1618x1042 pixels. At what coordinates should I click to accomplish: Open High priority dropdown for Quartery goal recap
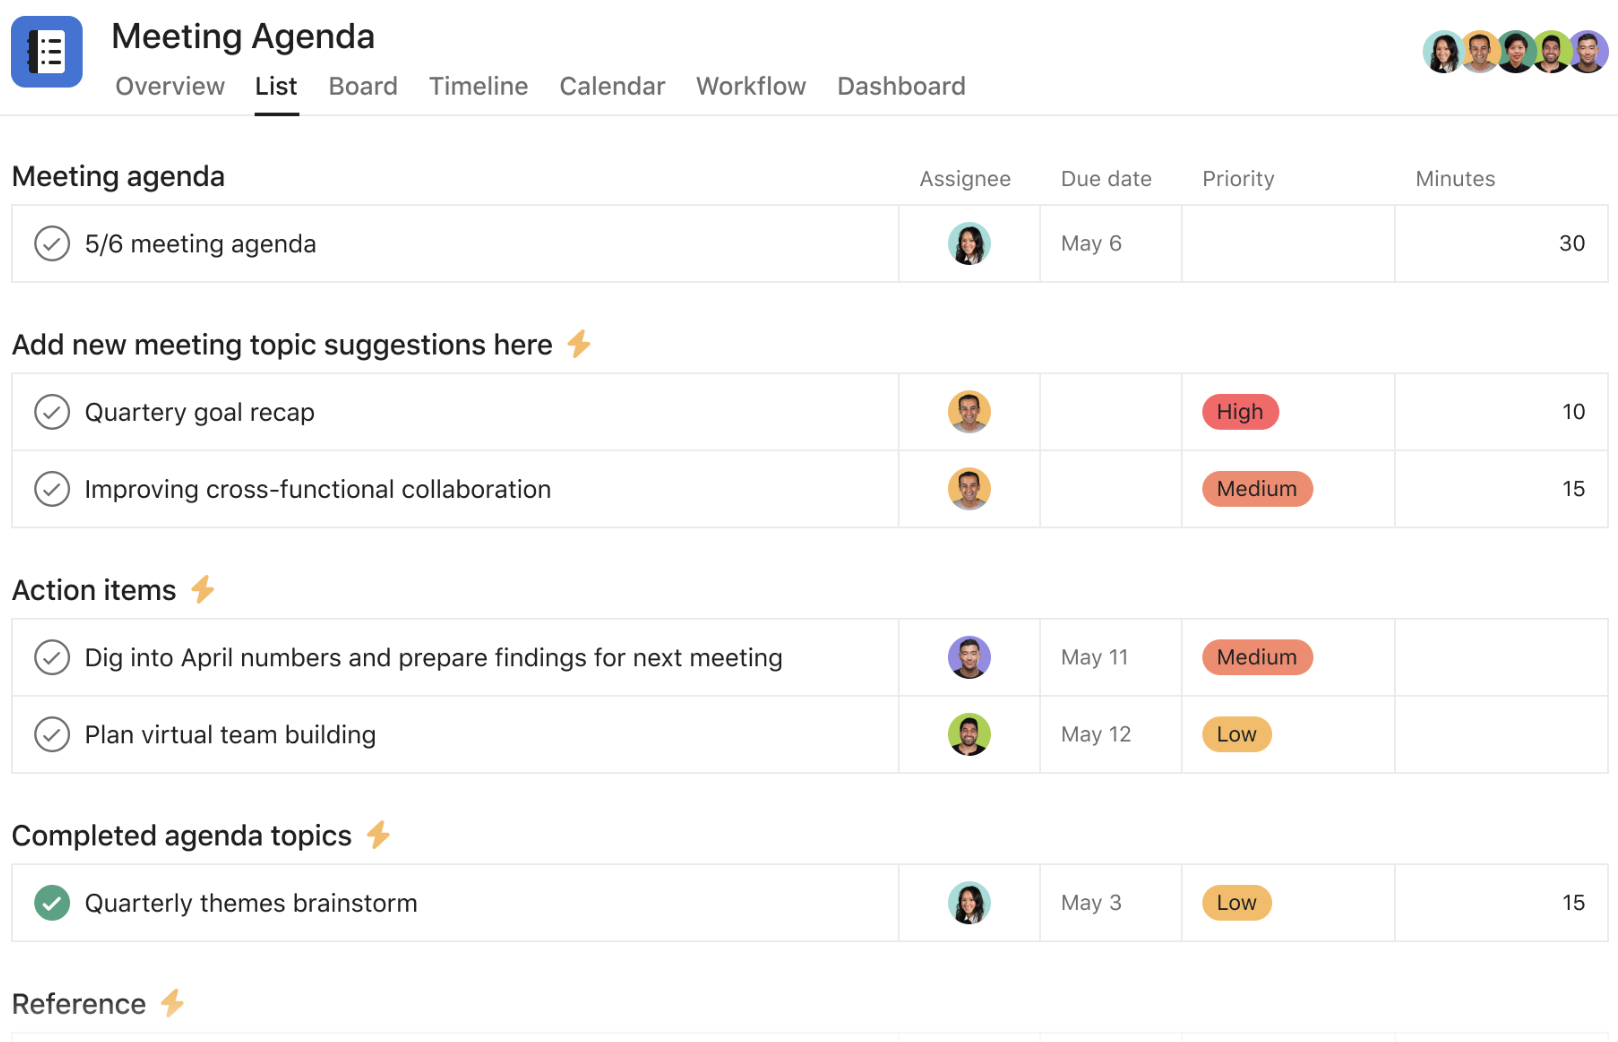coord(1240,411)
